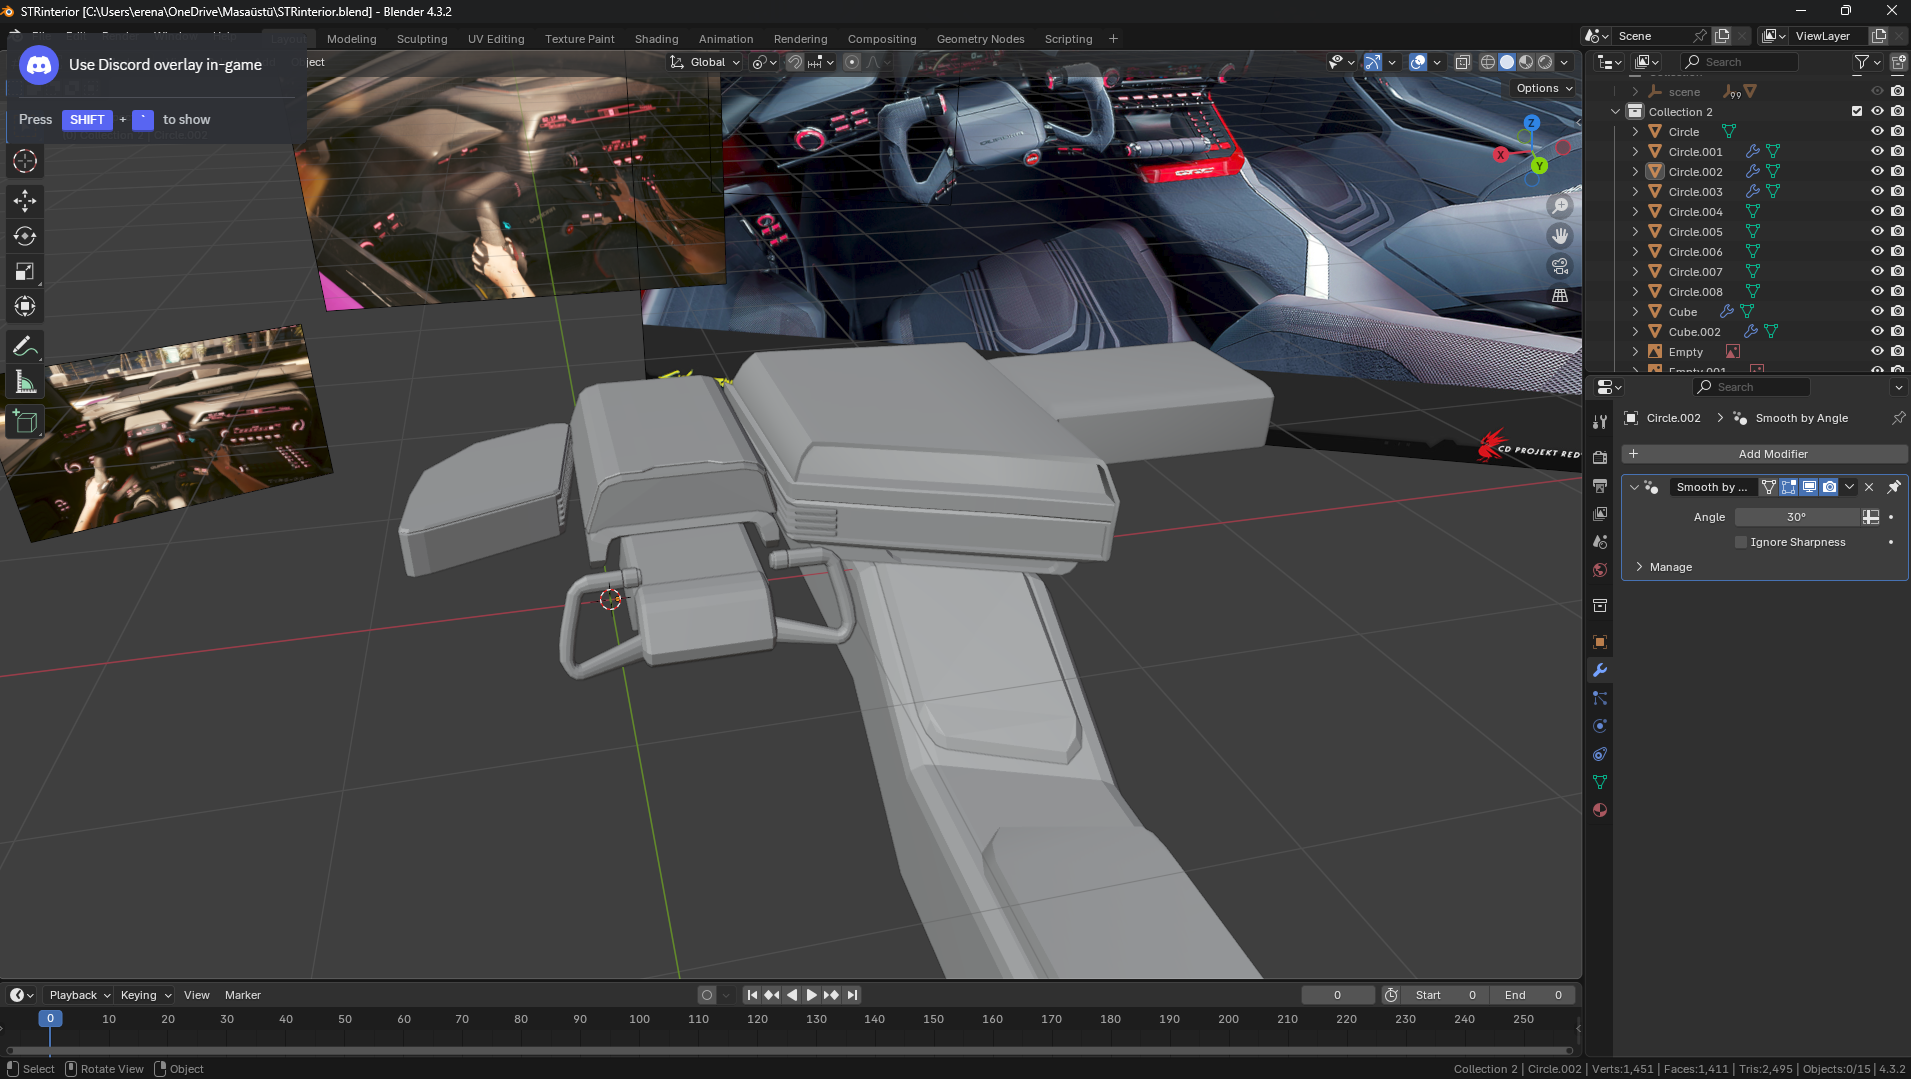Switch to solid viewport shading
The image size is (1911, 1079).
click(x=1507, y=62)
